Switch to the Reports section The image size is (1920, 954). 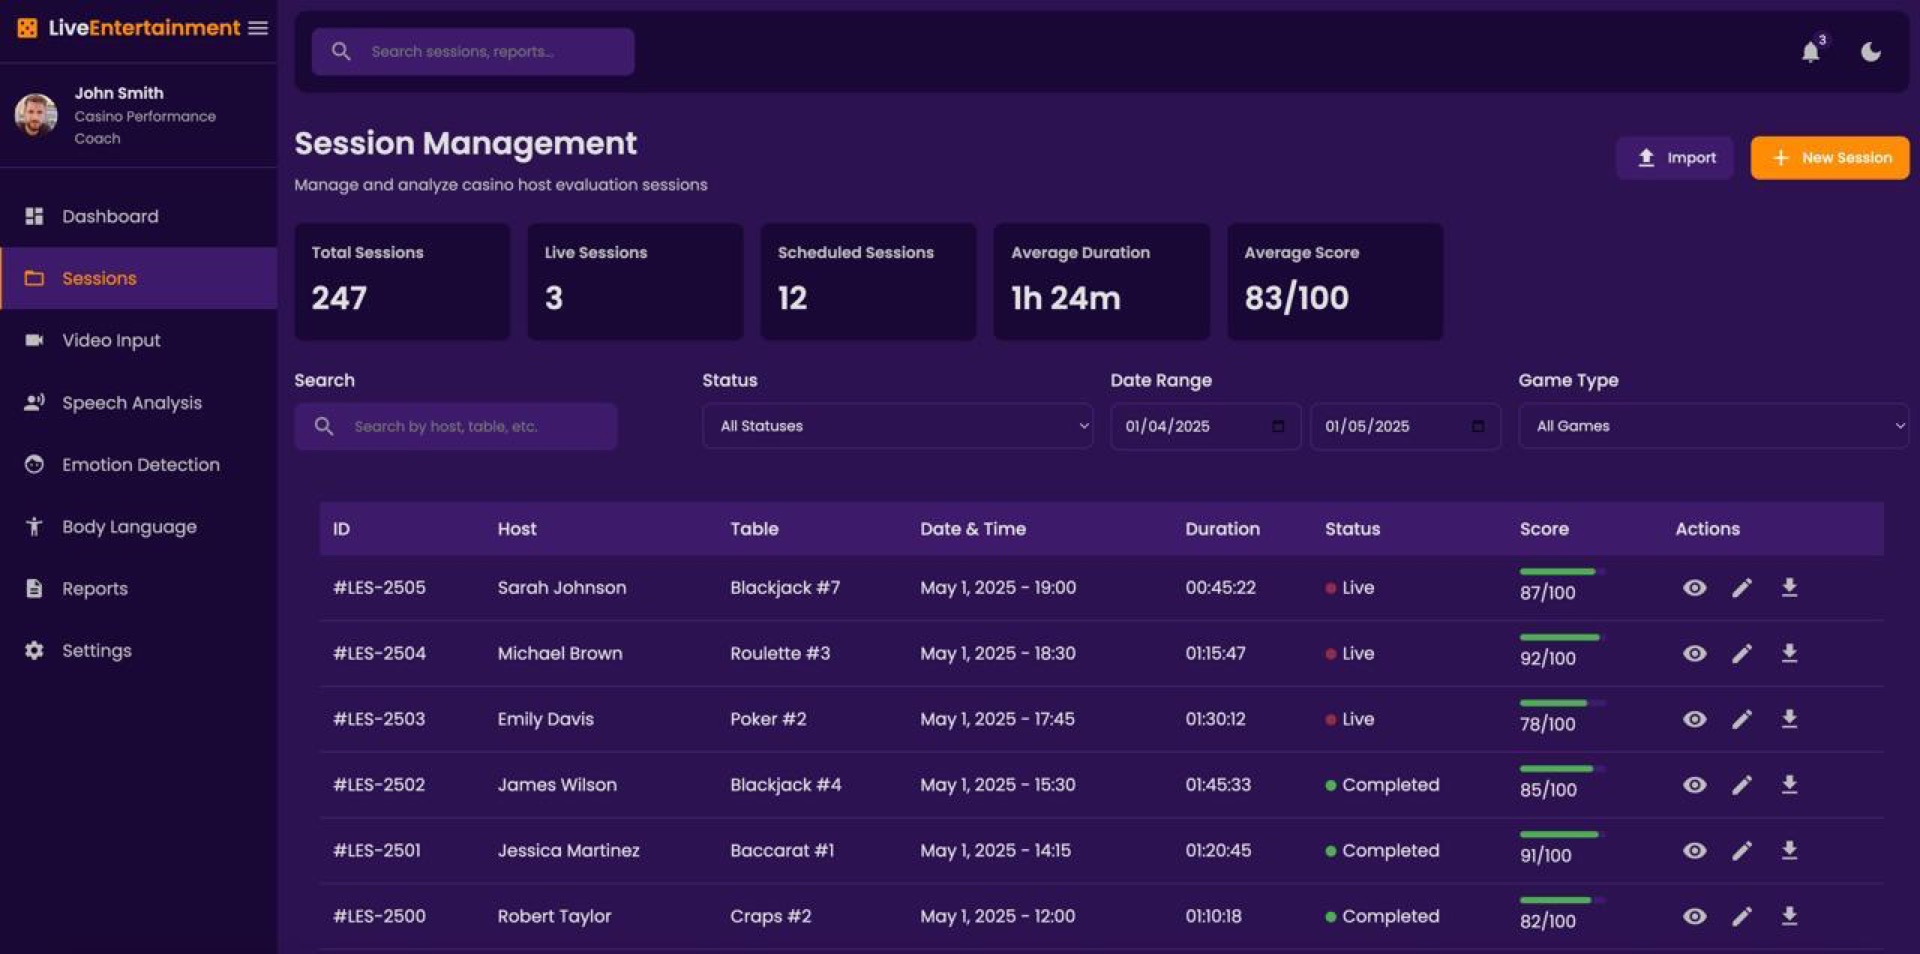pos(94,588)
